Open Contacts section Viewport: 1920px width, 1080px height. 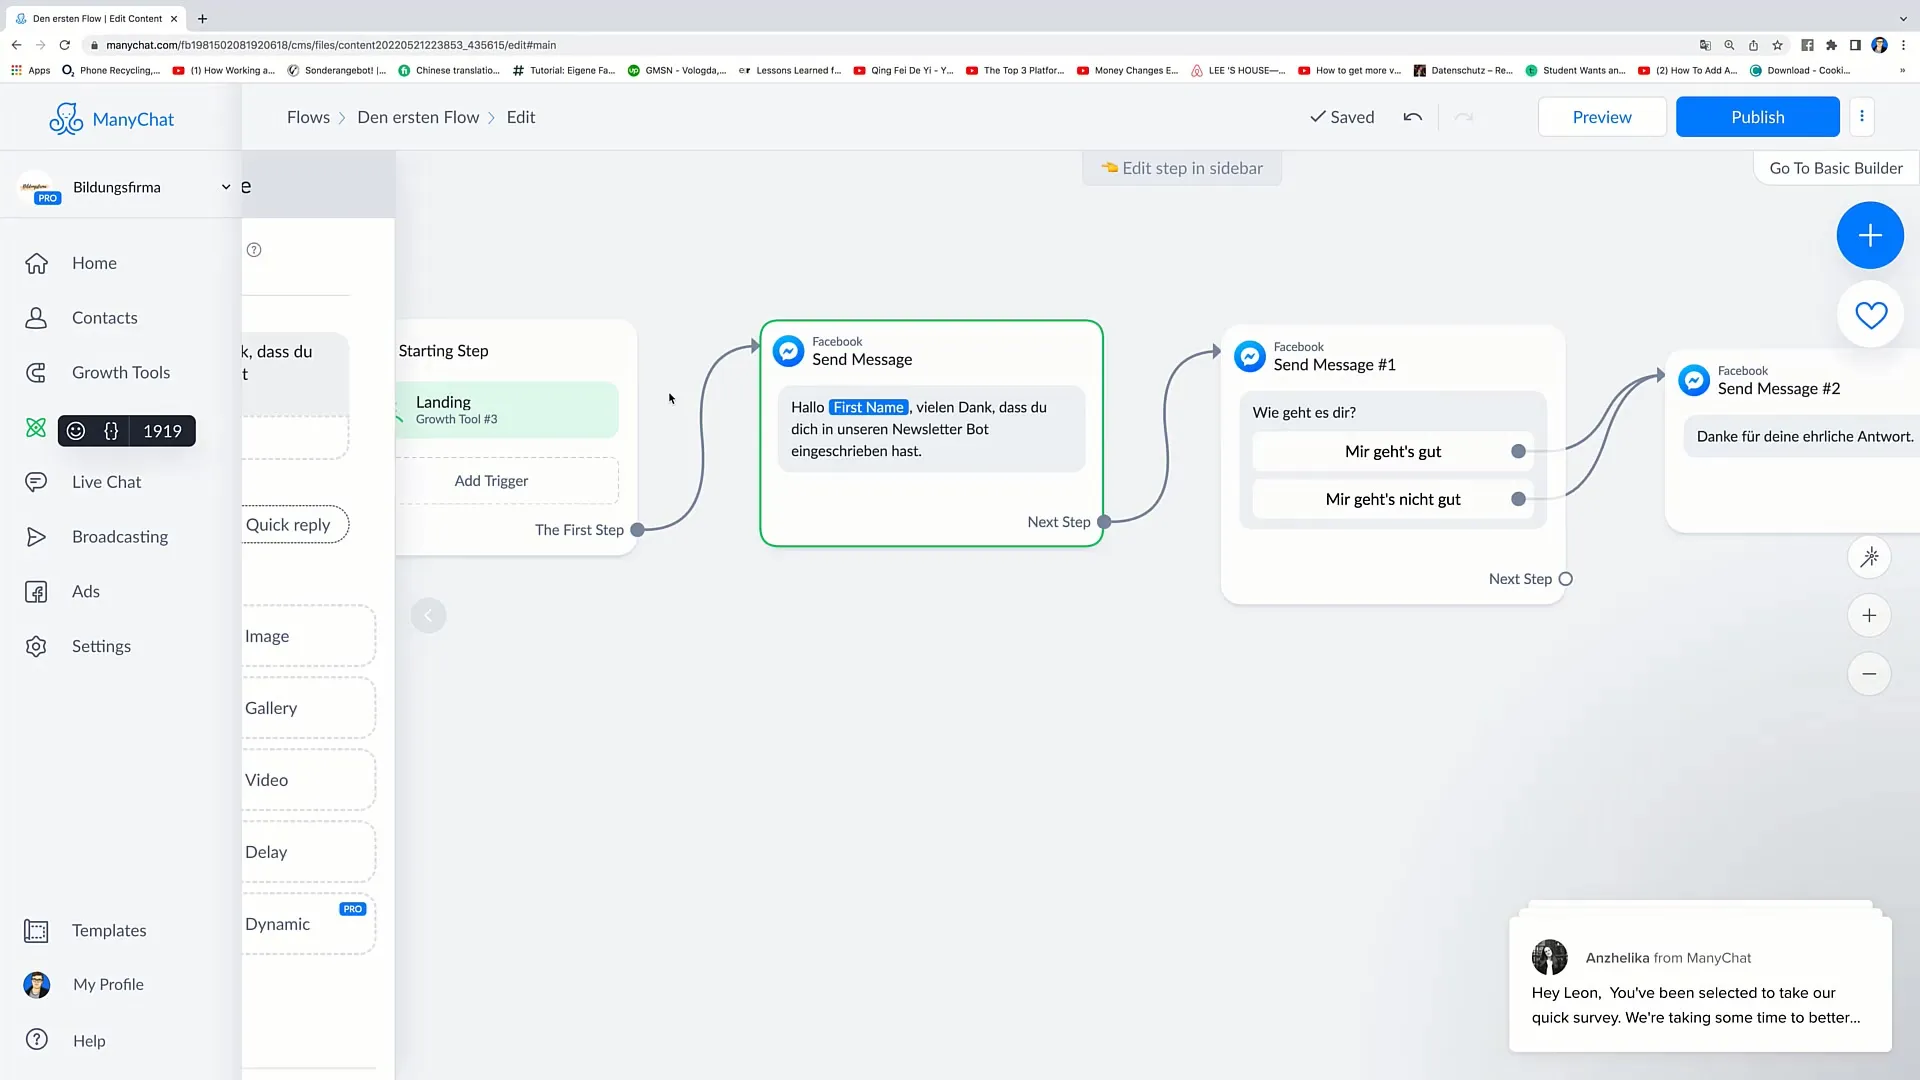(104, 316)
